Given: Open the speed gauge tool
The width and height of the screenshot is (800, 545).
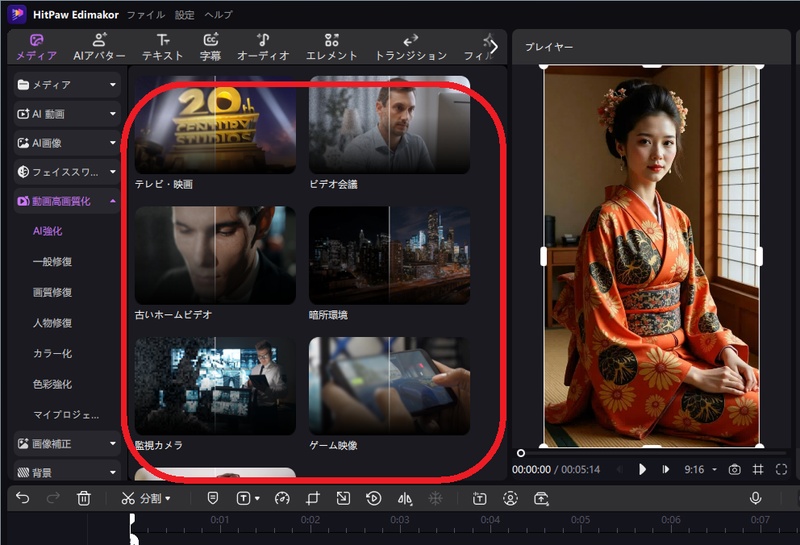Looking at the screenshot, I should 281,498.
